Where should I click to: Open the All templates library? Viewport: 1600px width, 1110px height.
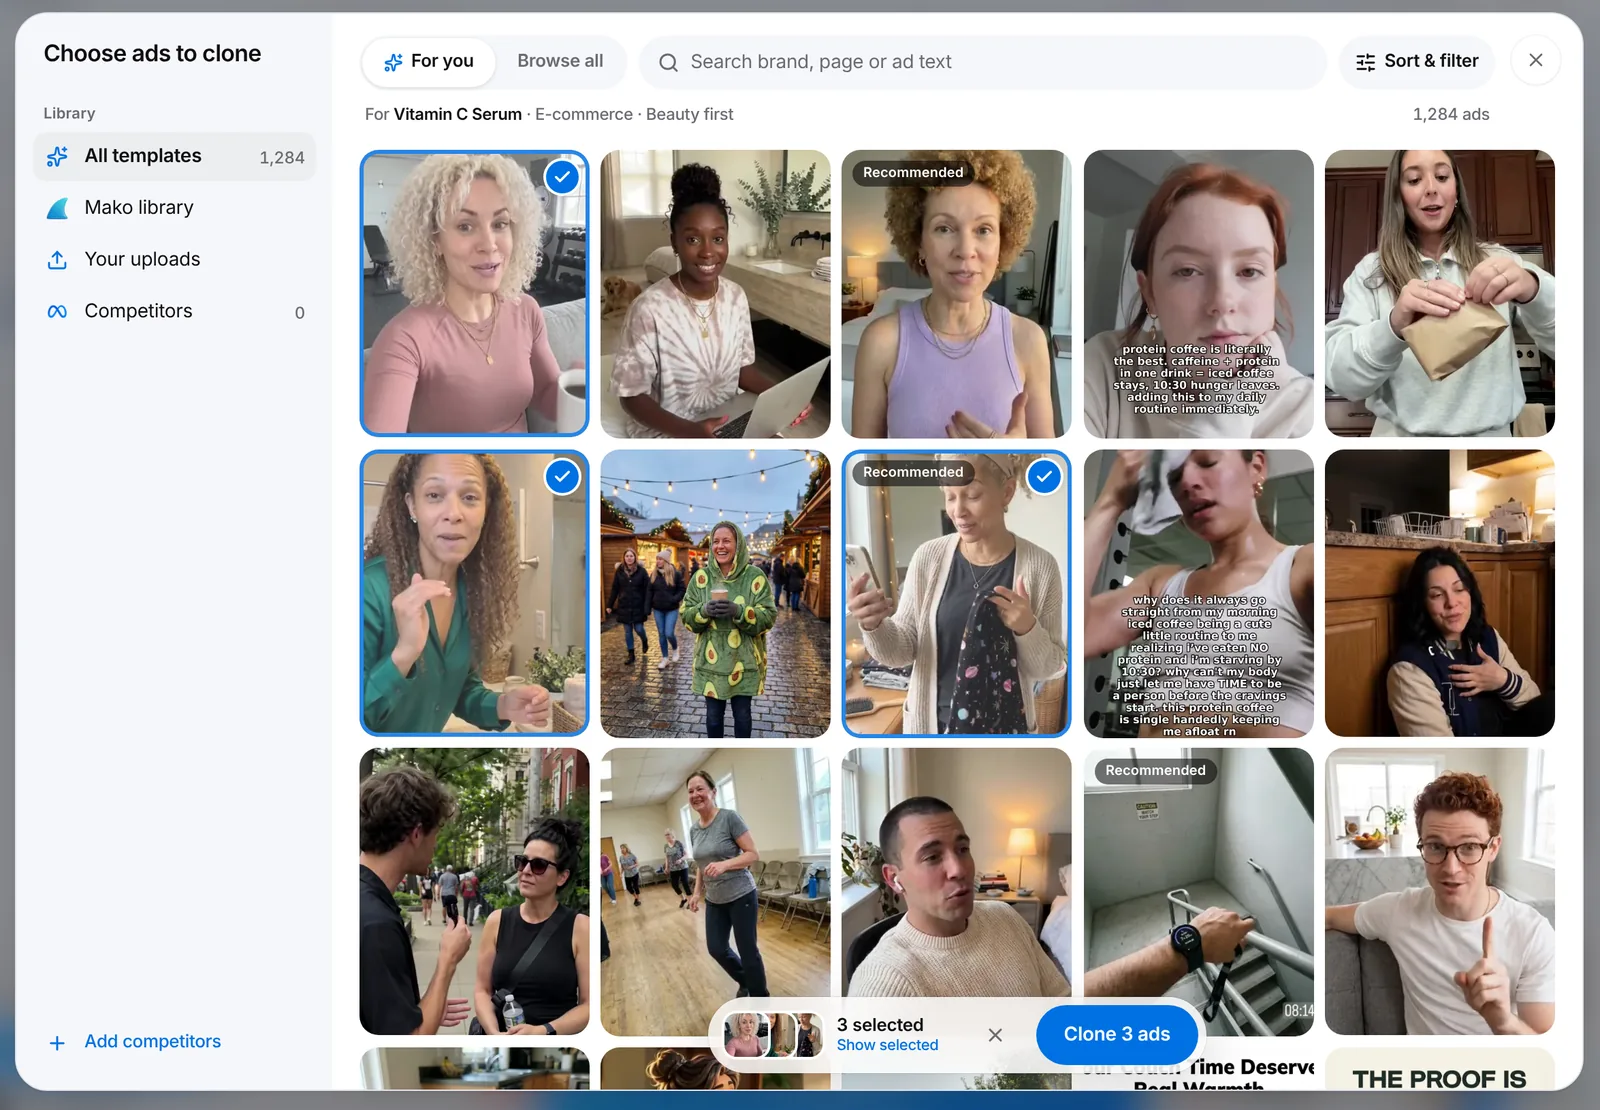tap(175, 156)
